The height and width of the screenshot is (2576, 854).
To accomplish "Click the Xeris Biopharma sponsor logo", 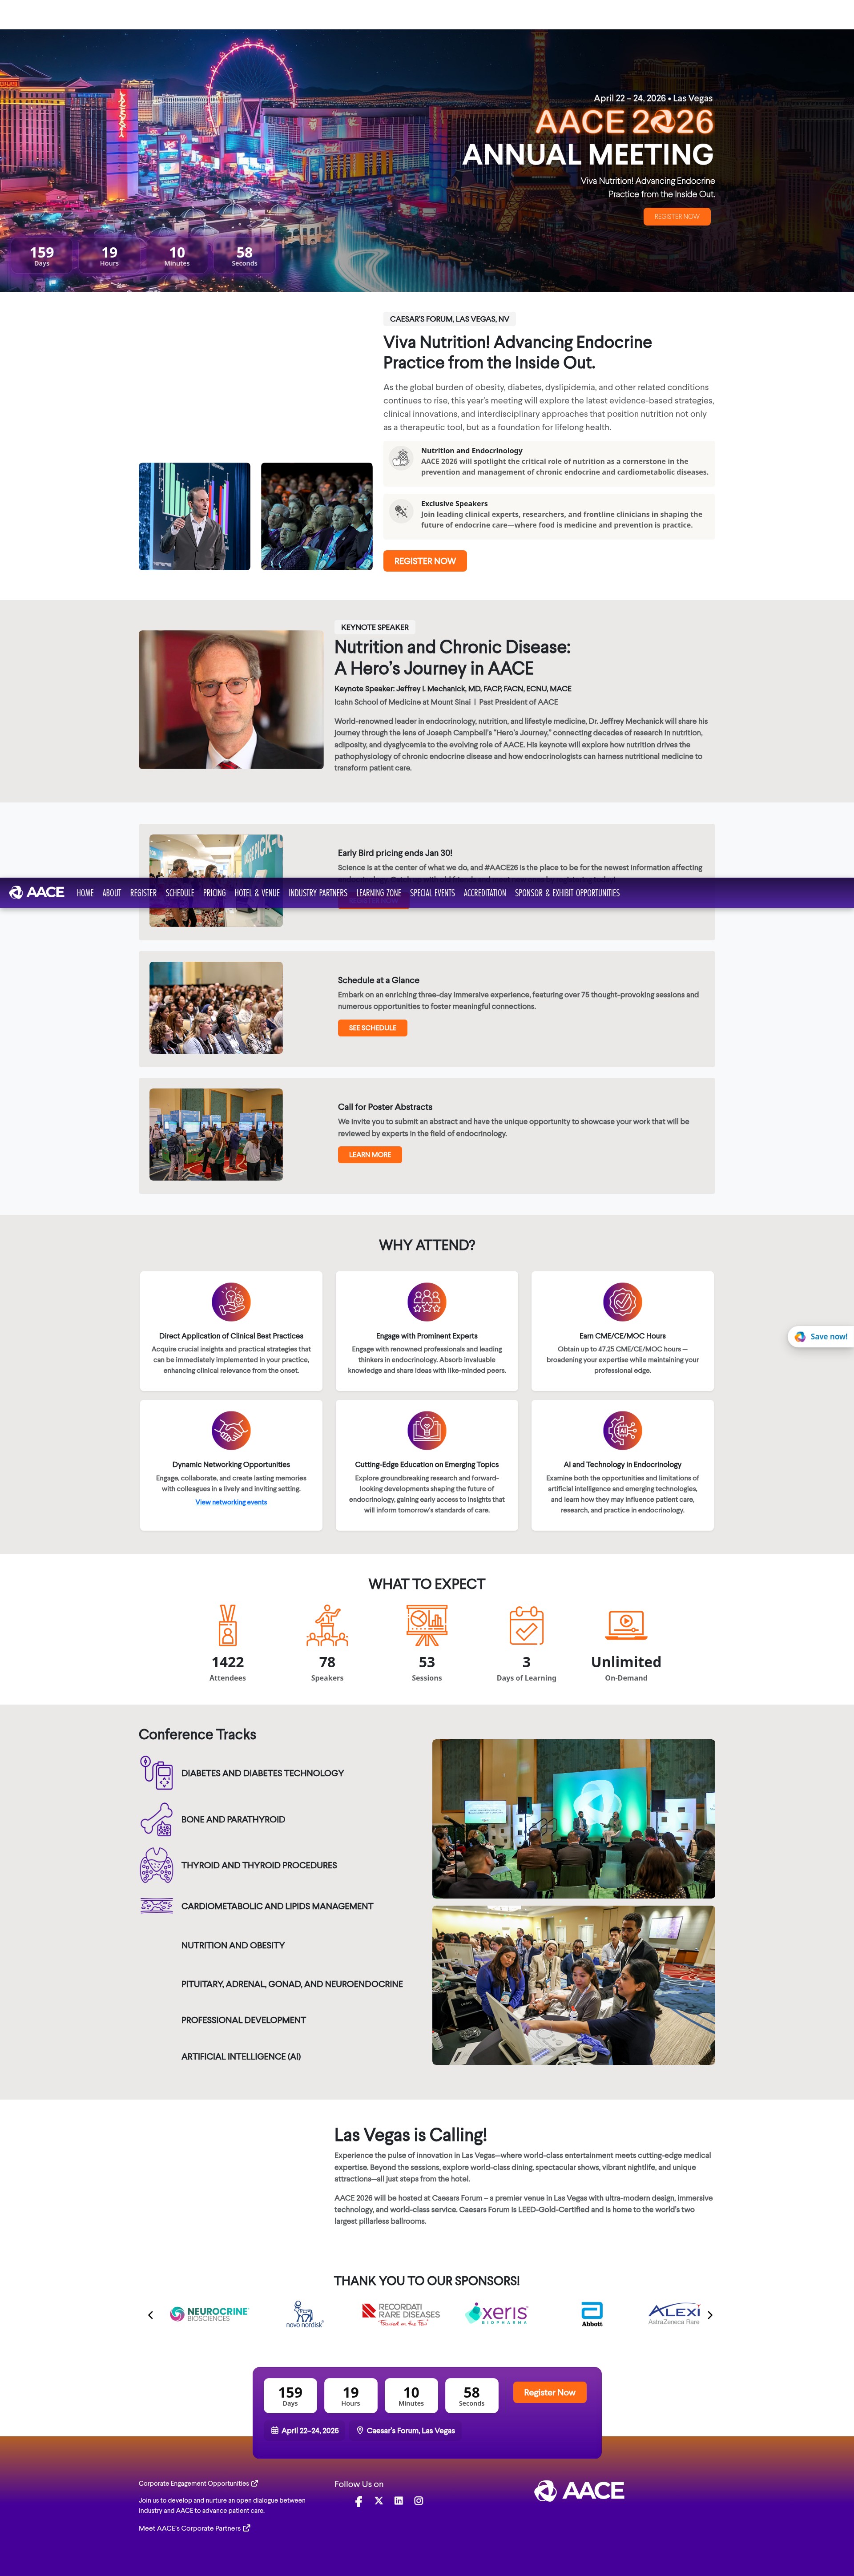I will [497, 2314].
